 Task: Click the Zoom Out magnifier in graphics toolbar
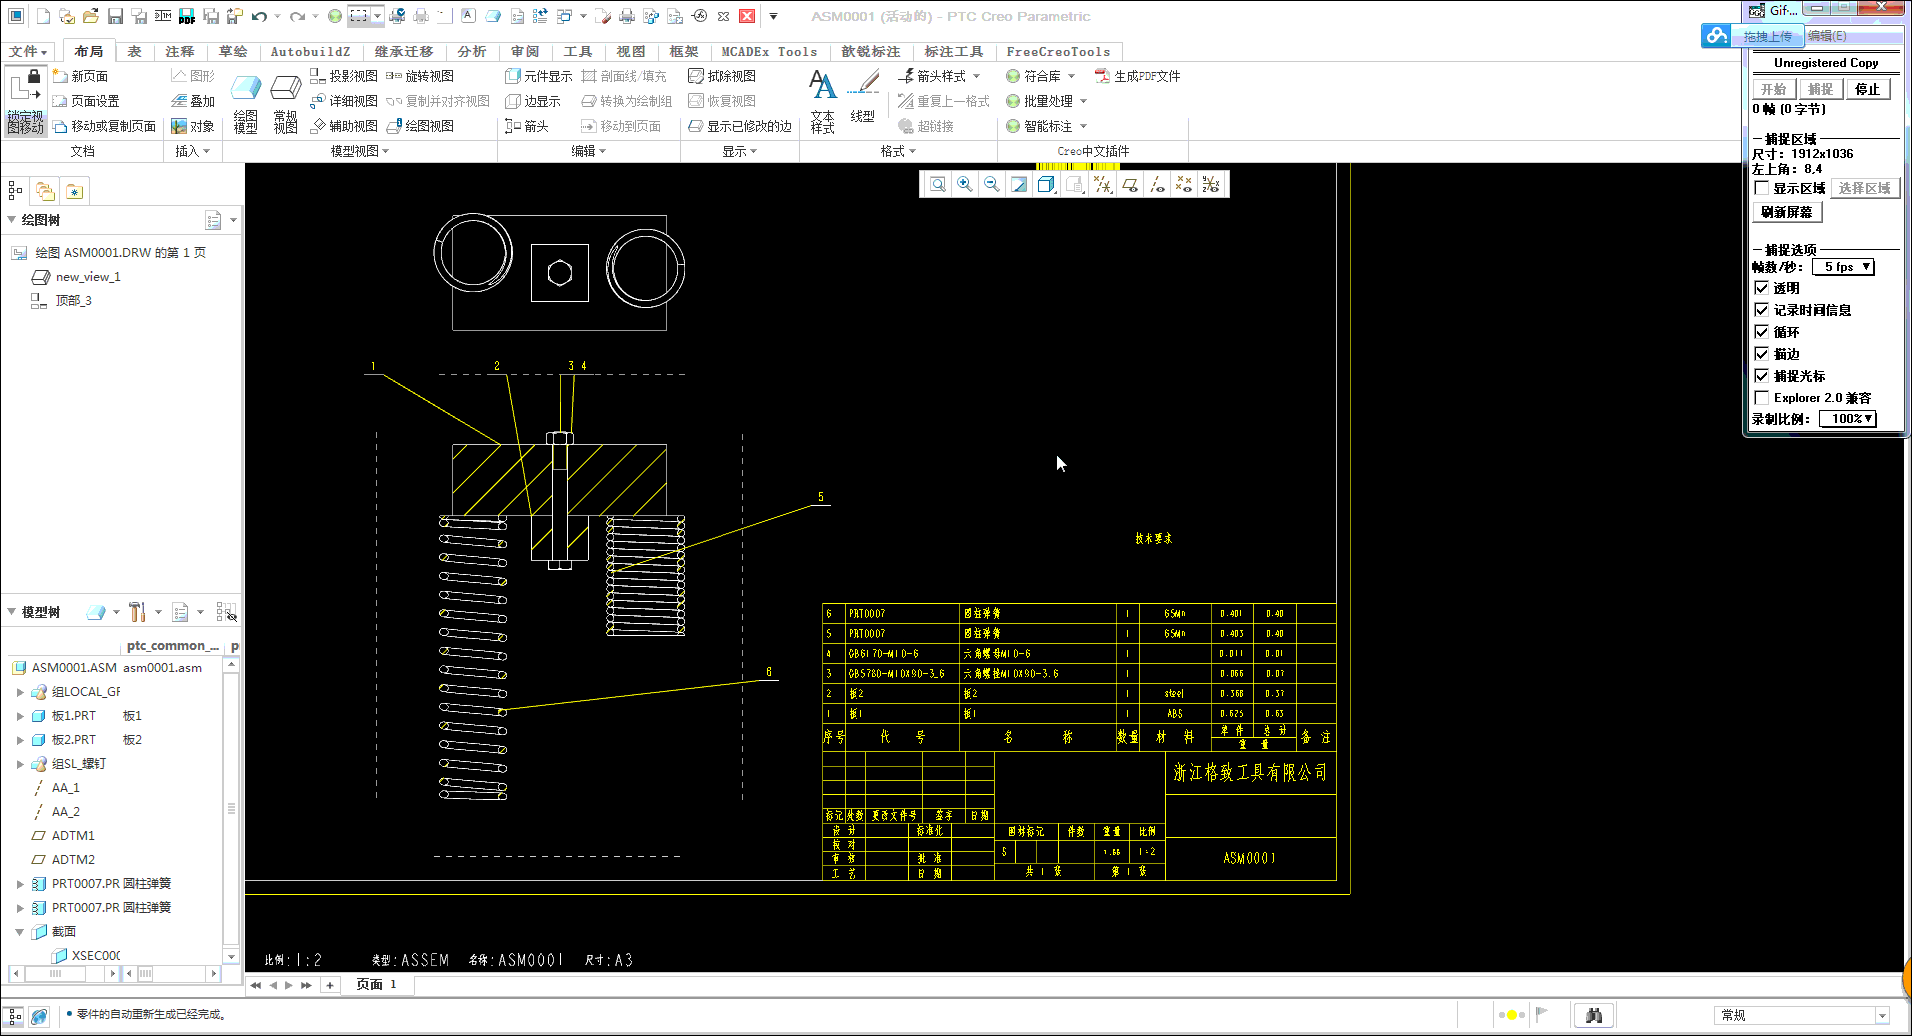click(992, 184)
